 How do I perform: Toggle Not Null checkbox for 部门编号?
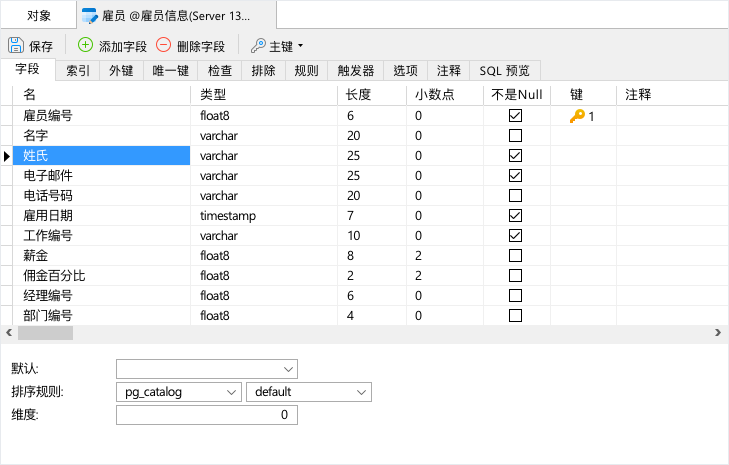[x=515, y=315]
